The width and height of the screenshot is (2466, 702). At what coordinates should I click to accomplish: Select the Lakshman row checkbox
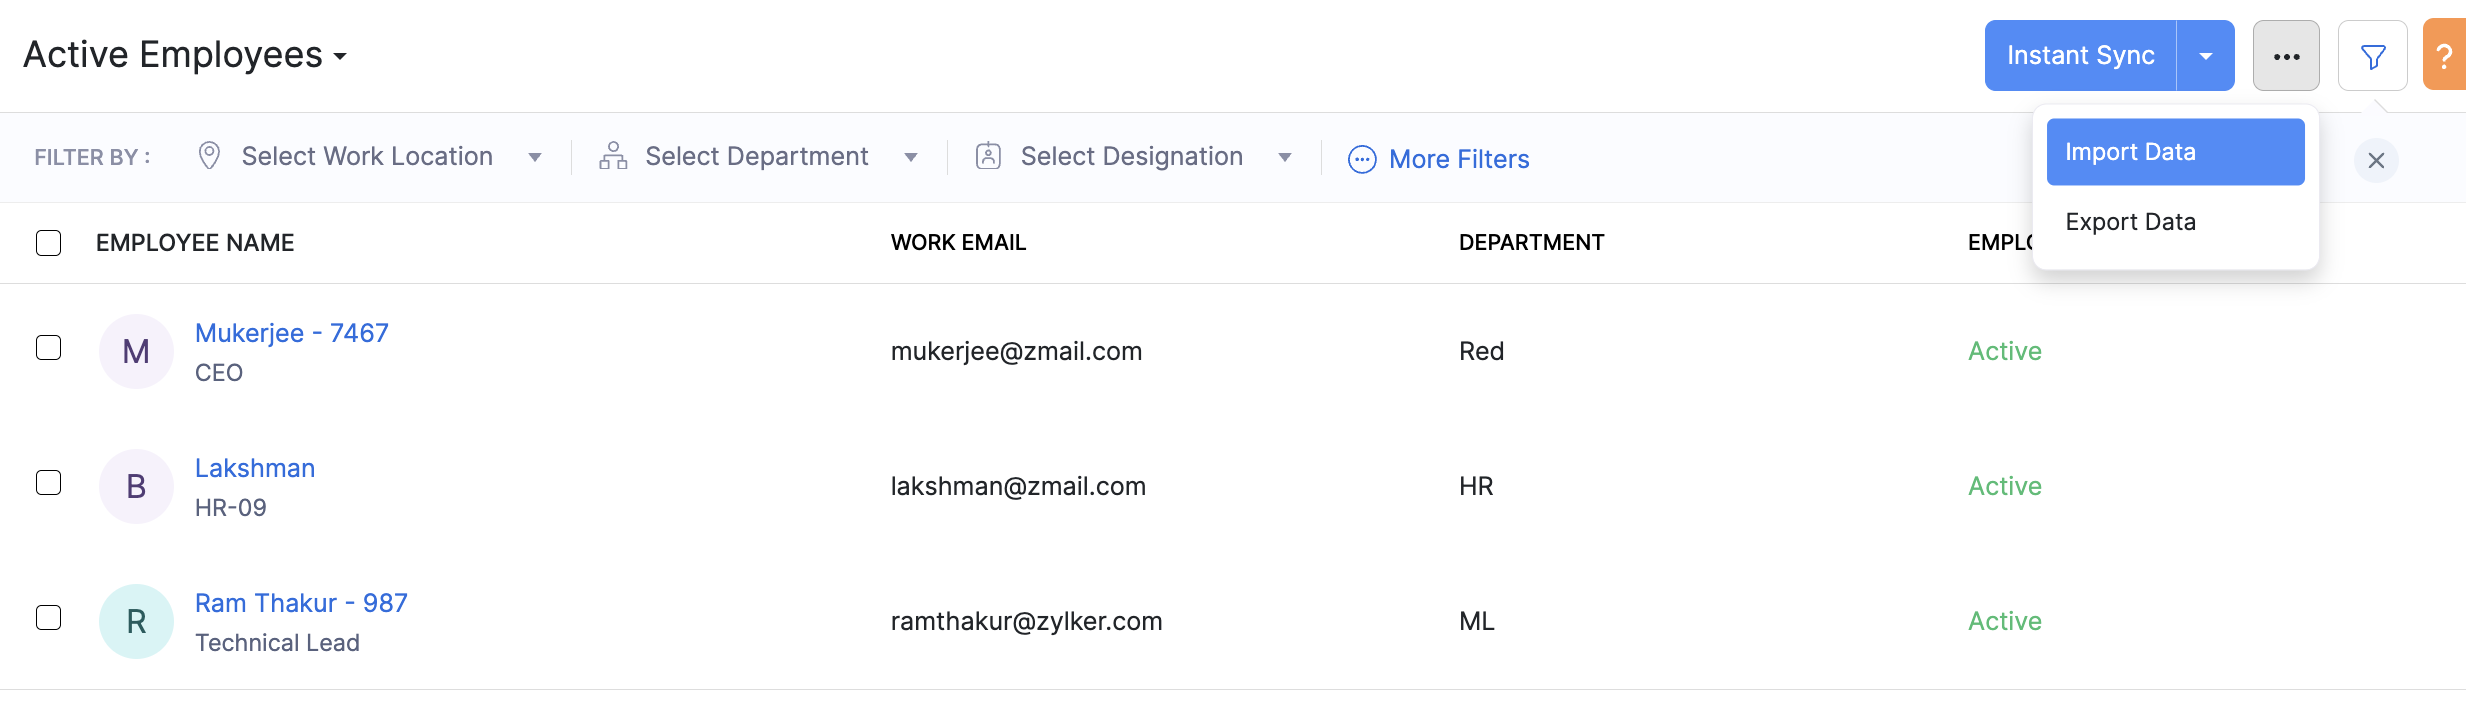[x=49, y=482]
